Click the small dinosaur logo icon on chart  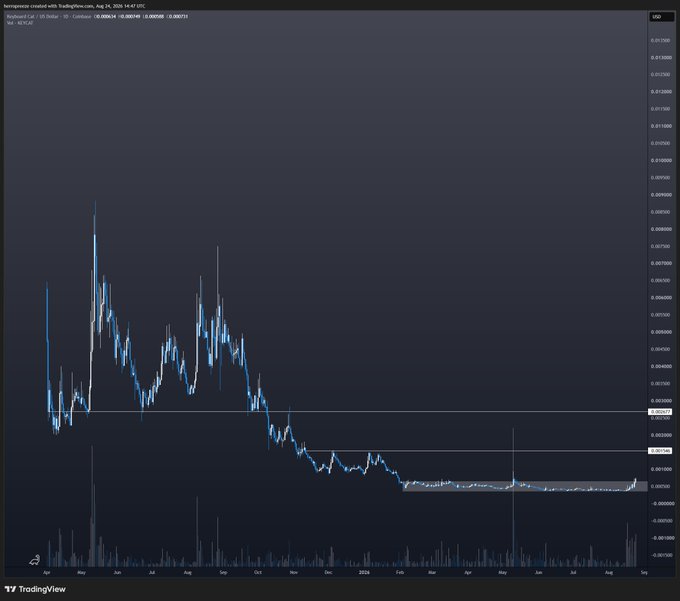tap(35, 560)
